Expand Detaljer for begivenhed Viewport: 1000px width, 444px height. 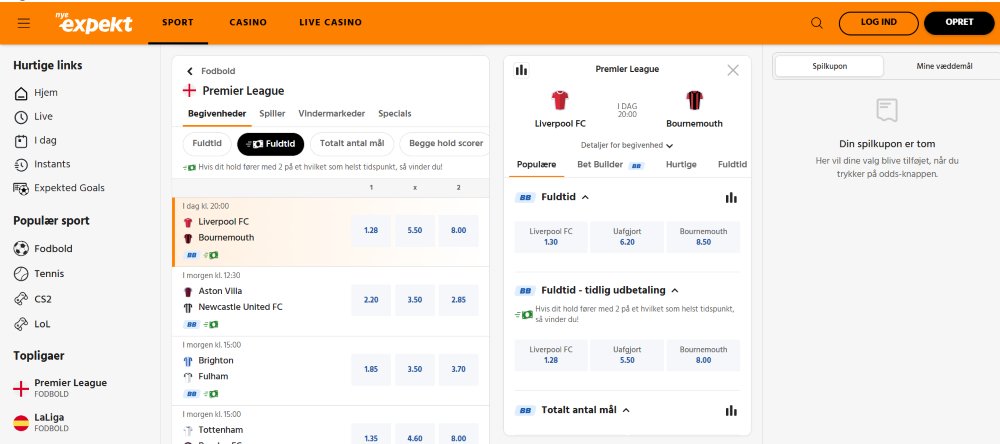627,145
